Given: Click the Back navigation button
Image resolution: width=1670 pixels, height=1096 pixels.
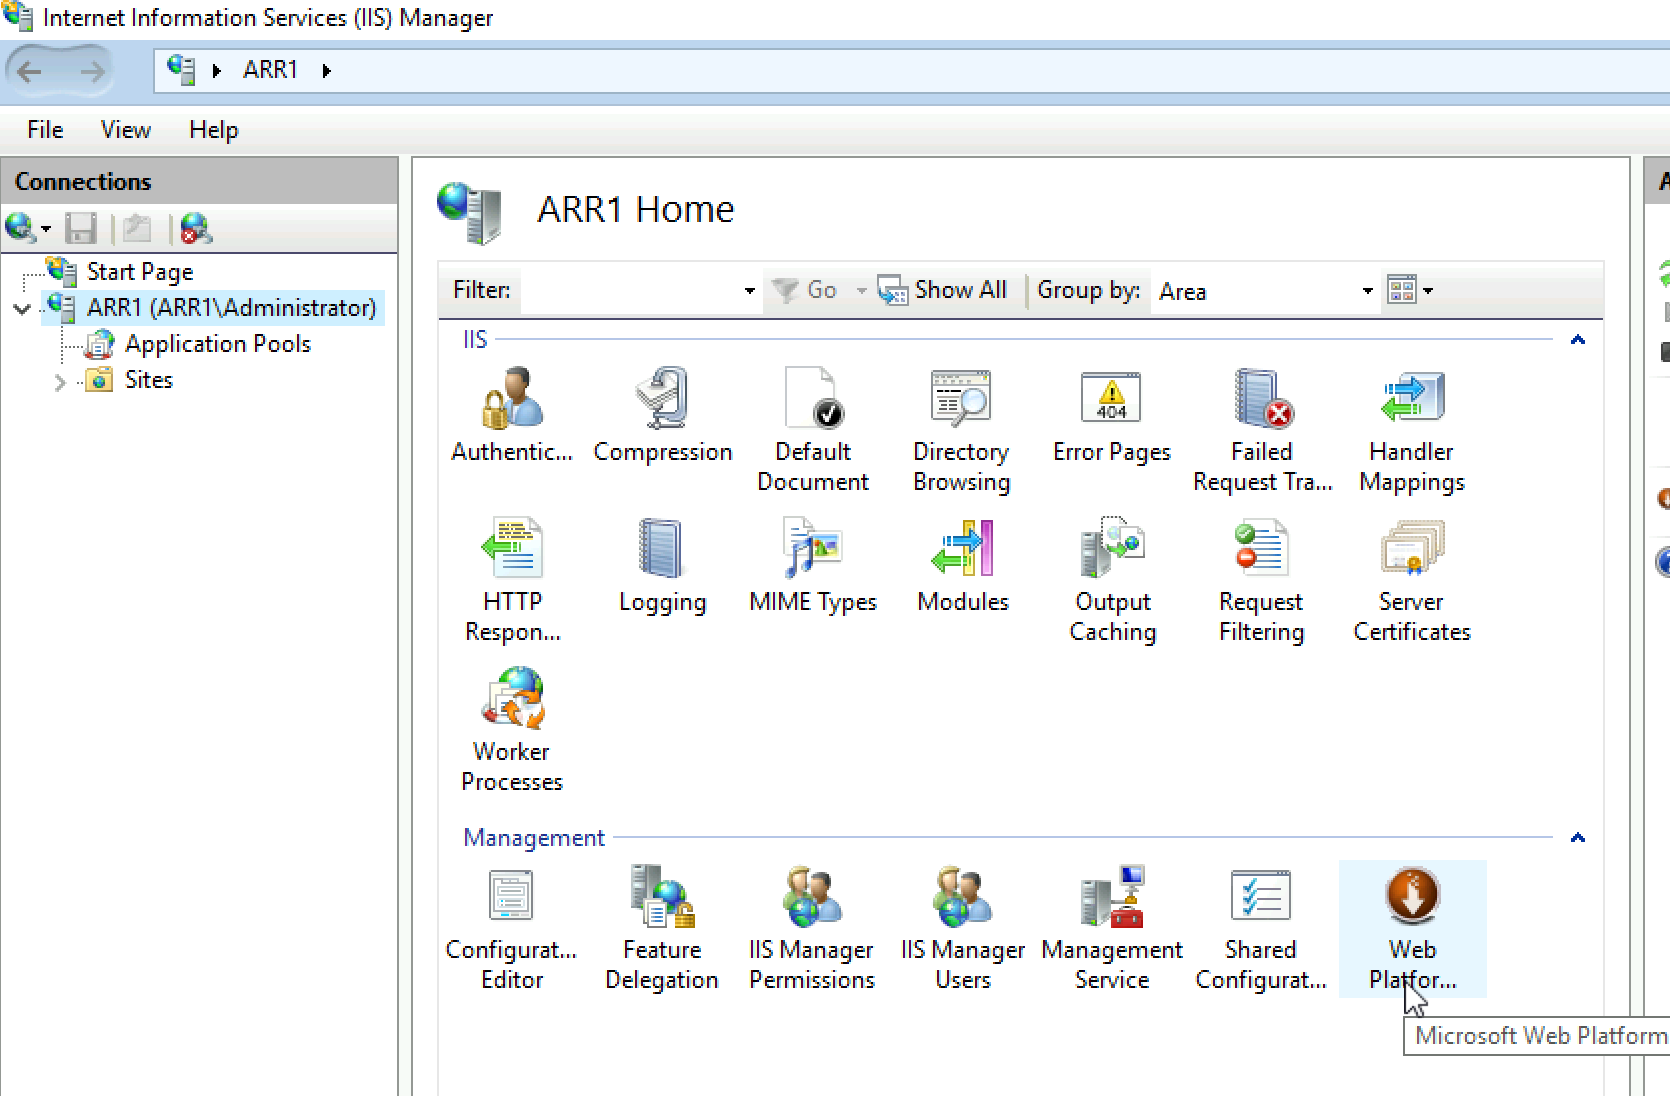Looking at the screenshot, I should tap(30, 71).
